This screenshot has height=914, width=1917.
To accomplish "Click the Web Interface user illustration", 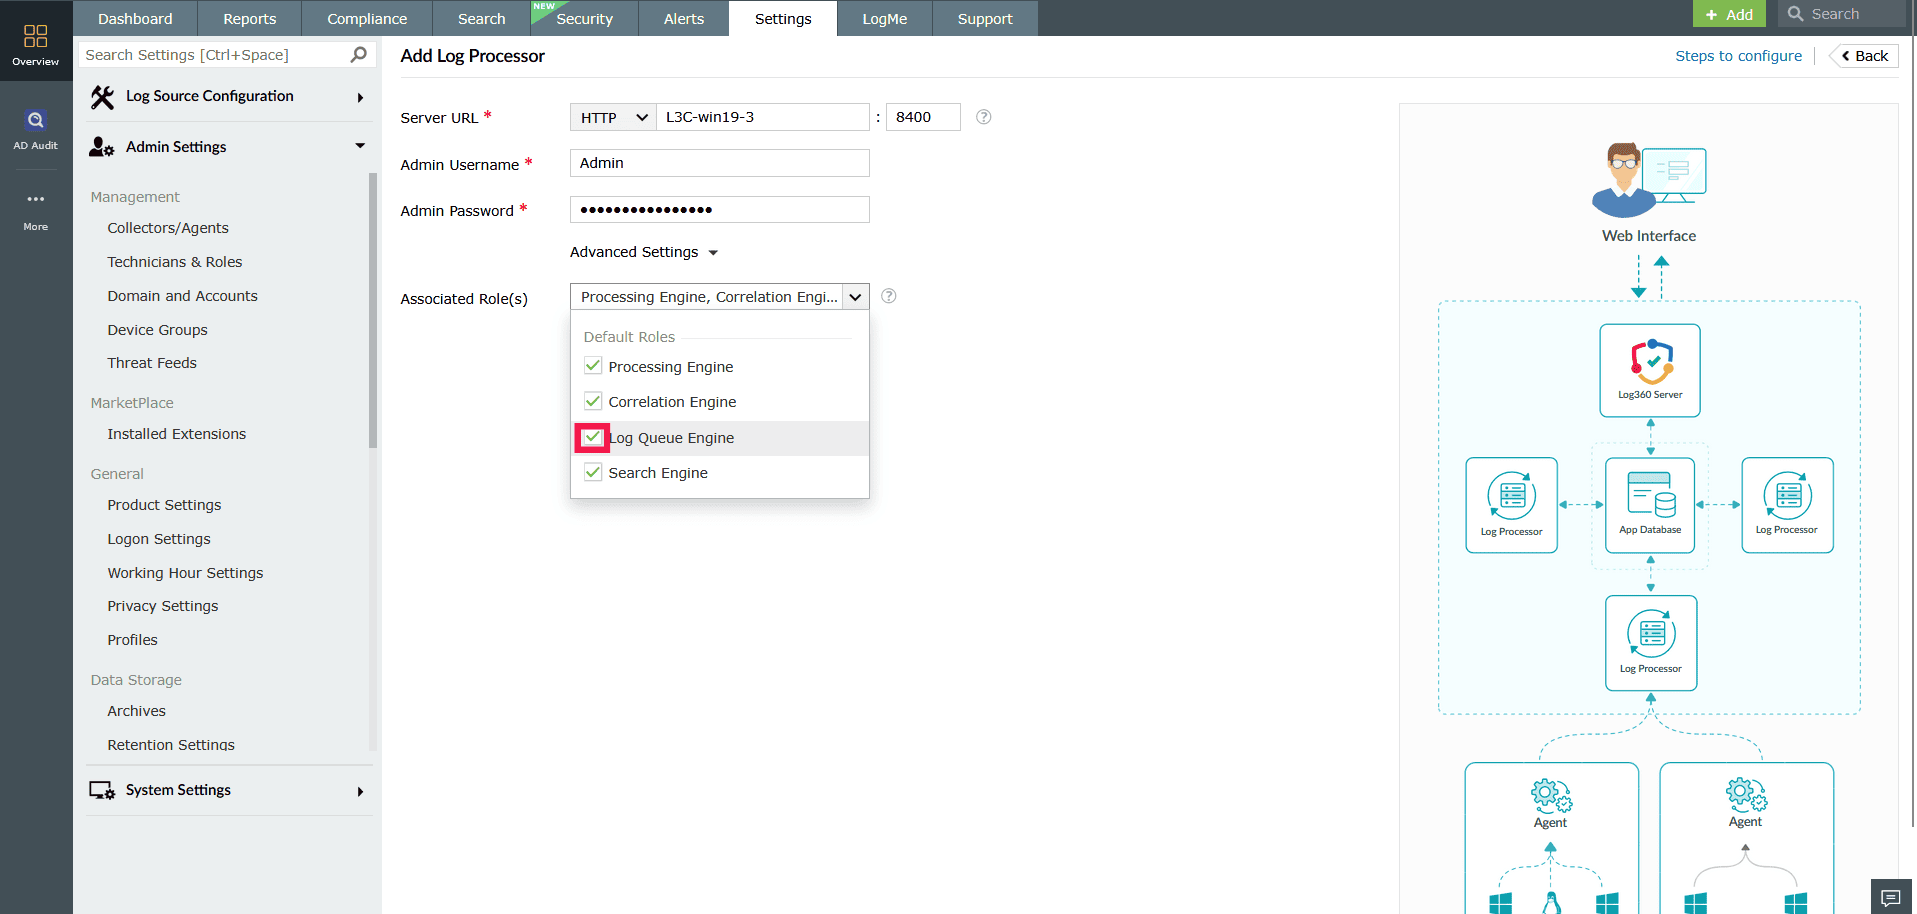I will (x=1649, y=180).
